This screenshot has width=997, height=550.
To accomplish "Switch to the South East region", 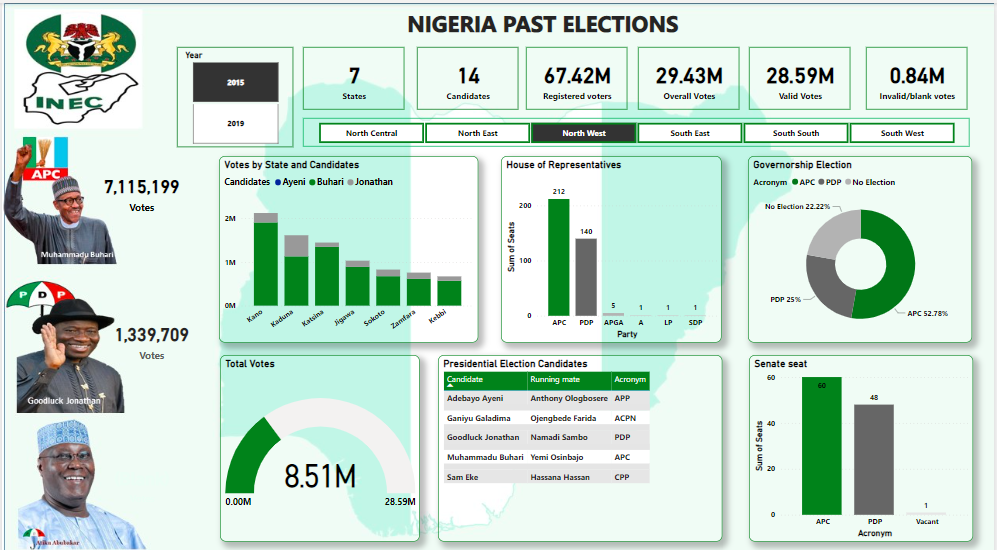I will (689, 133).
